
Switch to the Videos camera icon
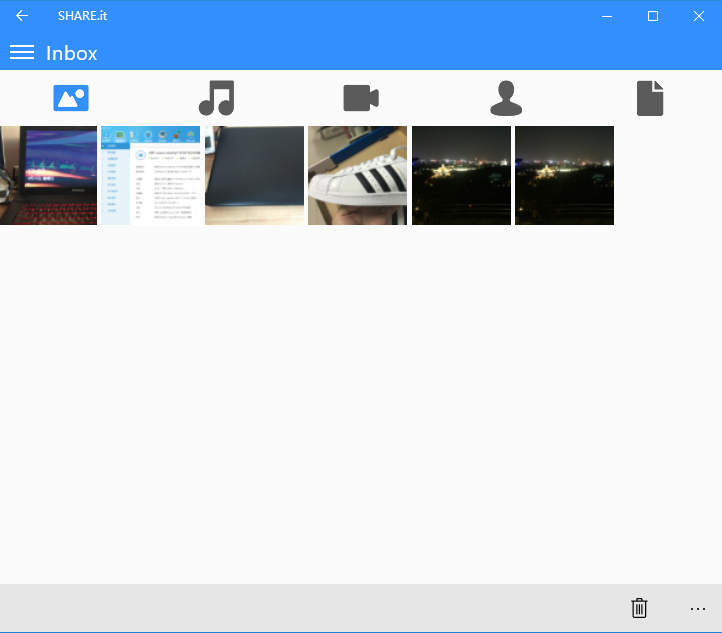point(361,98)
